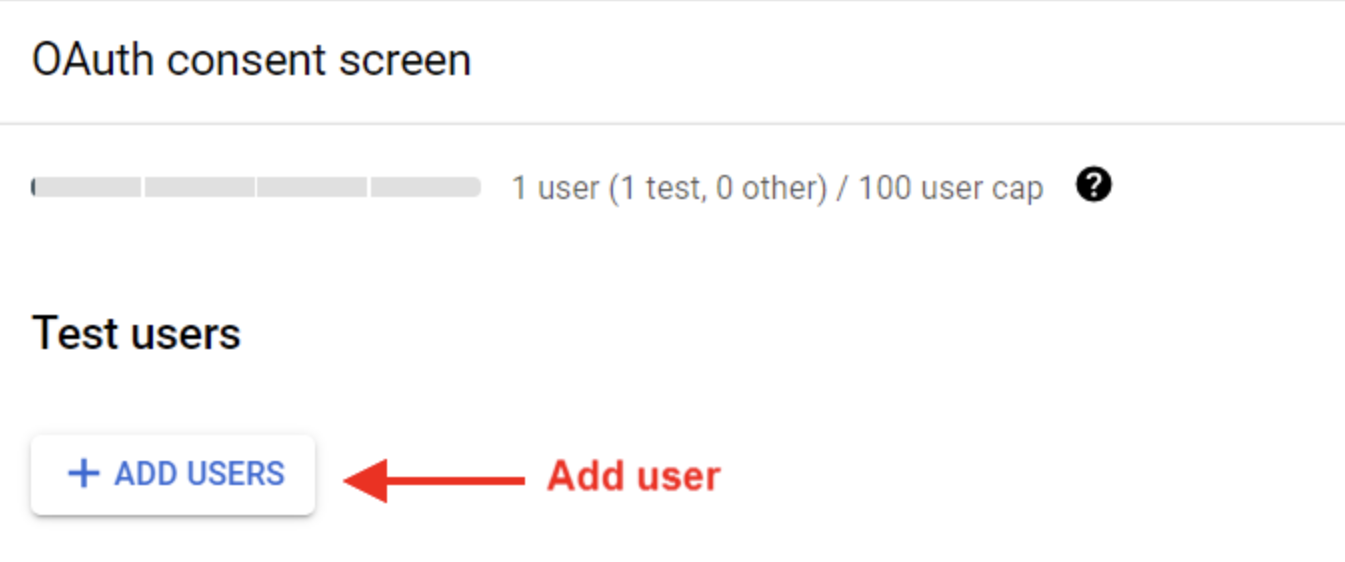Screen dimensions: 1345x562
Task: Click the plus icon in Add Users button
Action: click(x=83, y=473)
